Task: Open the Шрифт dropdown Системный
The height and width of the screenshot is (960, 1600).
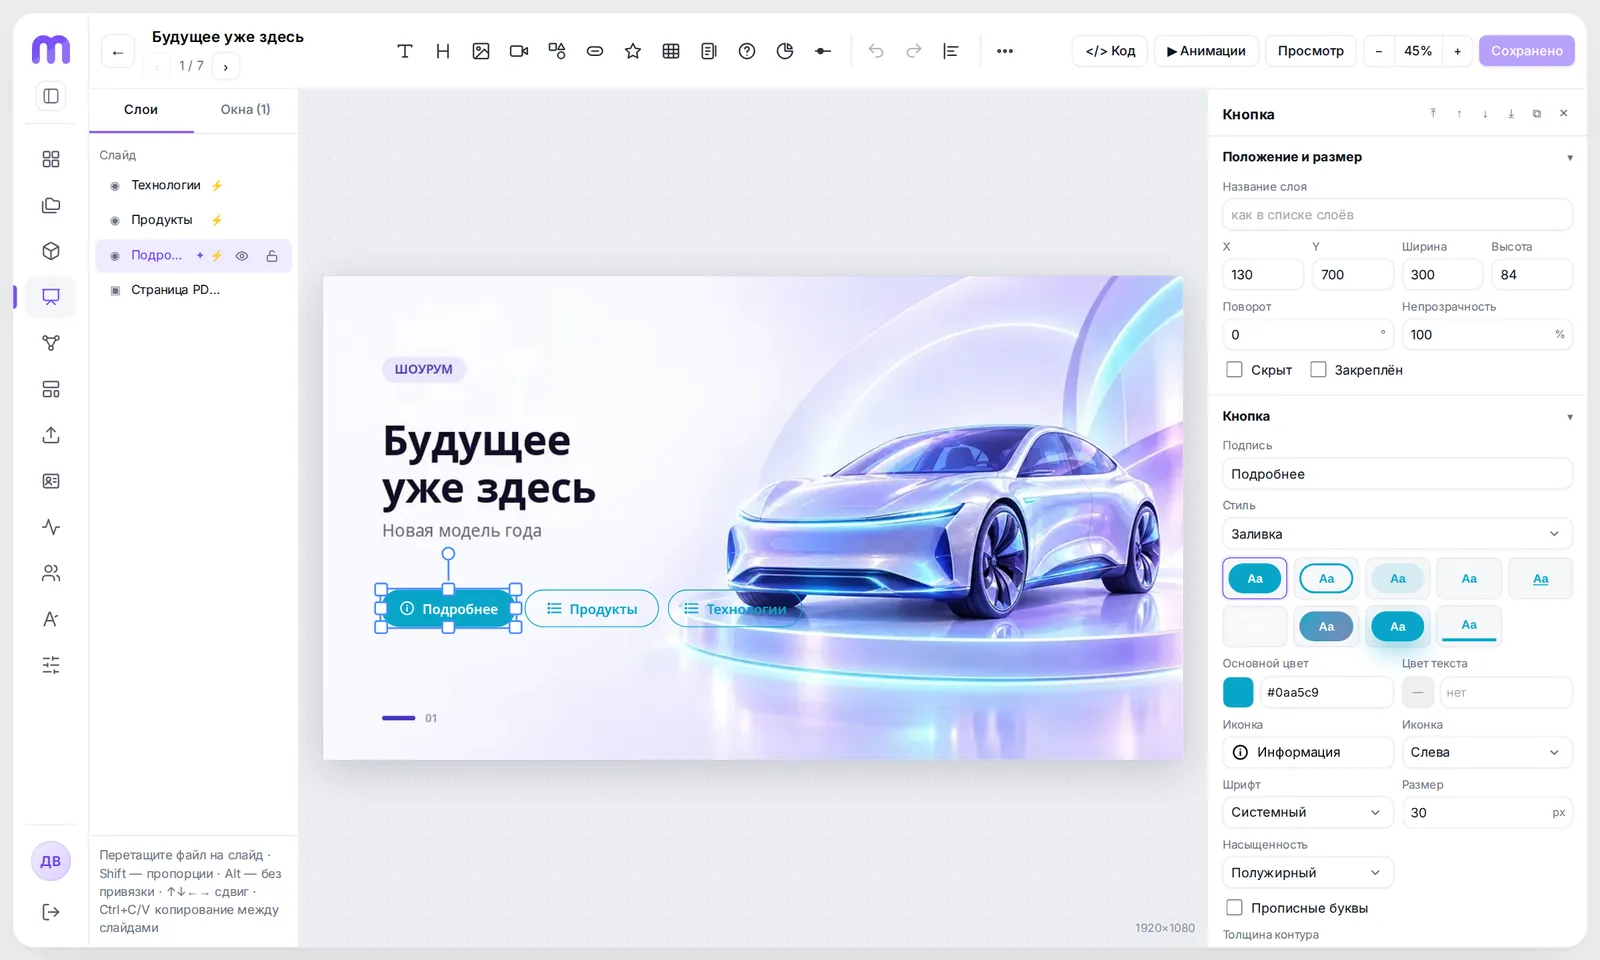Action: pos(1307,812)
